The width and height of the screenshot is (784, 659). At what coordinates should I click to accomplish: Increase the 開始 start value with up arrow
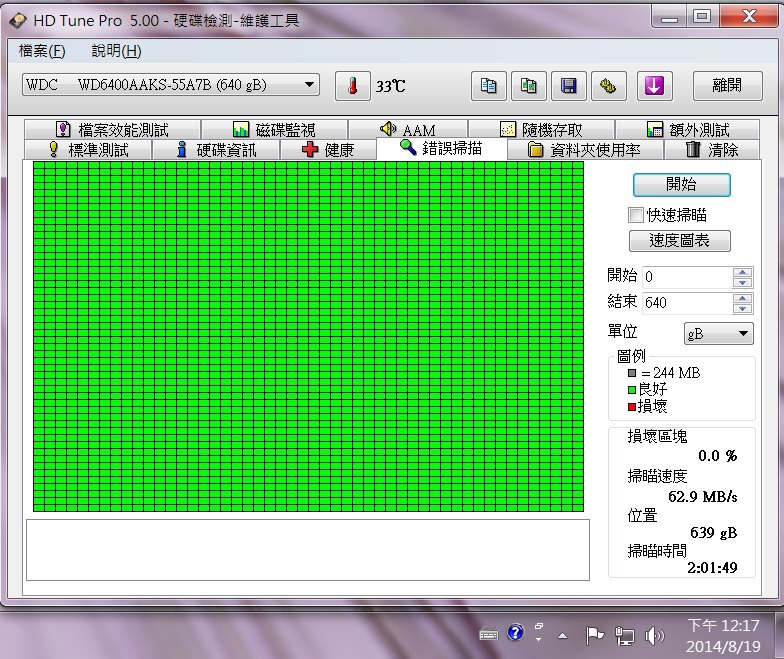[742, 271]
